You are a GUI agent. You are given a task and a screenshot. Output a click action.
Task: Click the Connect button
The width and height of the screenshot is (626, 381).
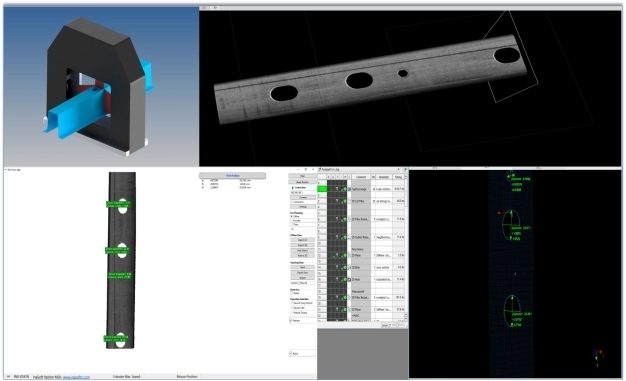(303, 197)
